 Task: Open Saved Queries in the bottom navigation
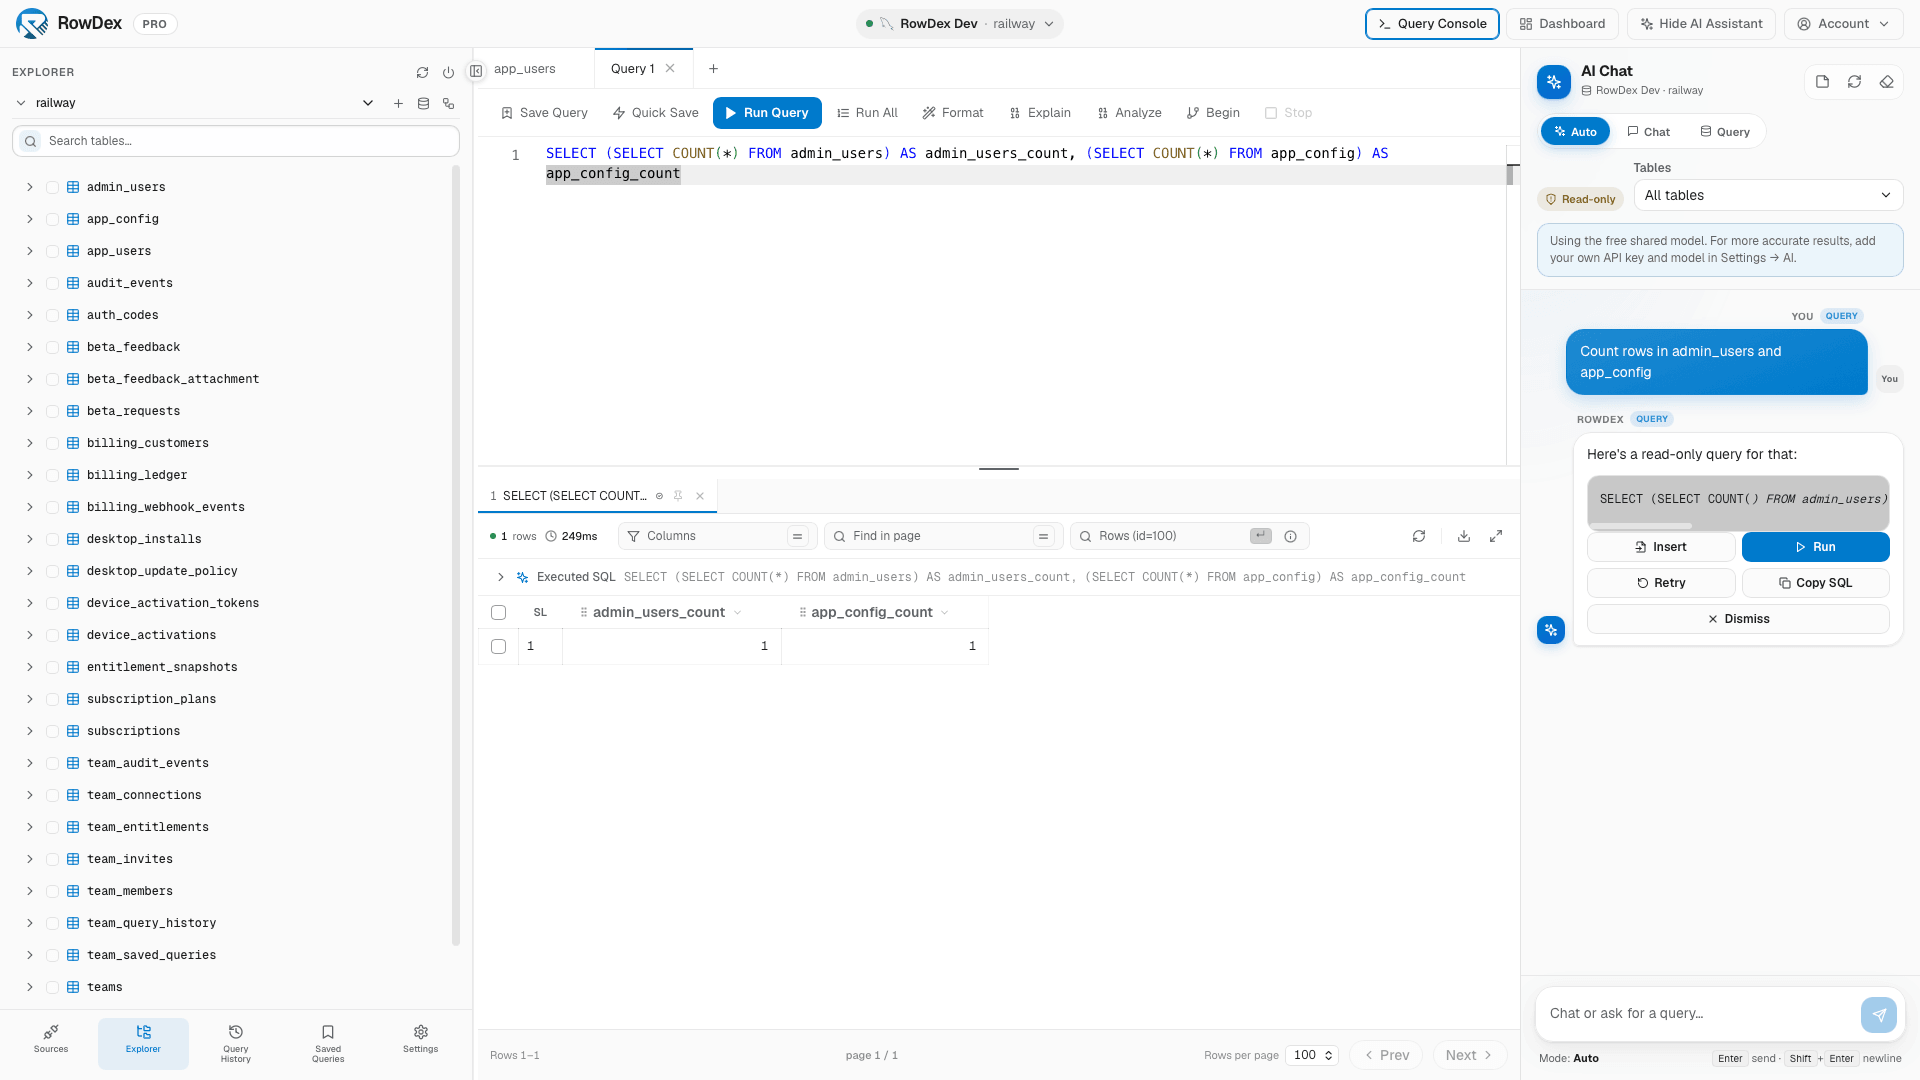click(x=328, y=1044)
